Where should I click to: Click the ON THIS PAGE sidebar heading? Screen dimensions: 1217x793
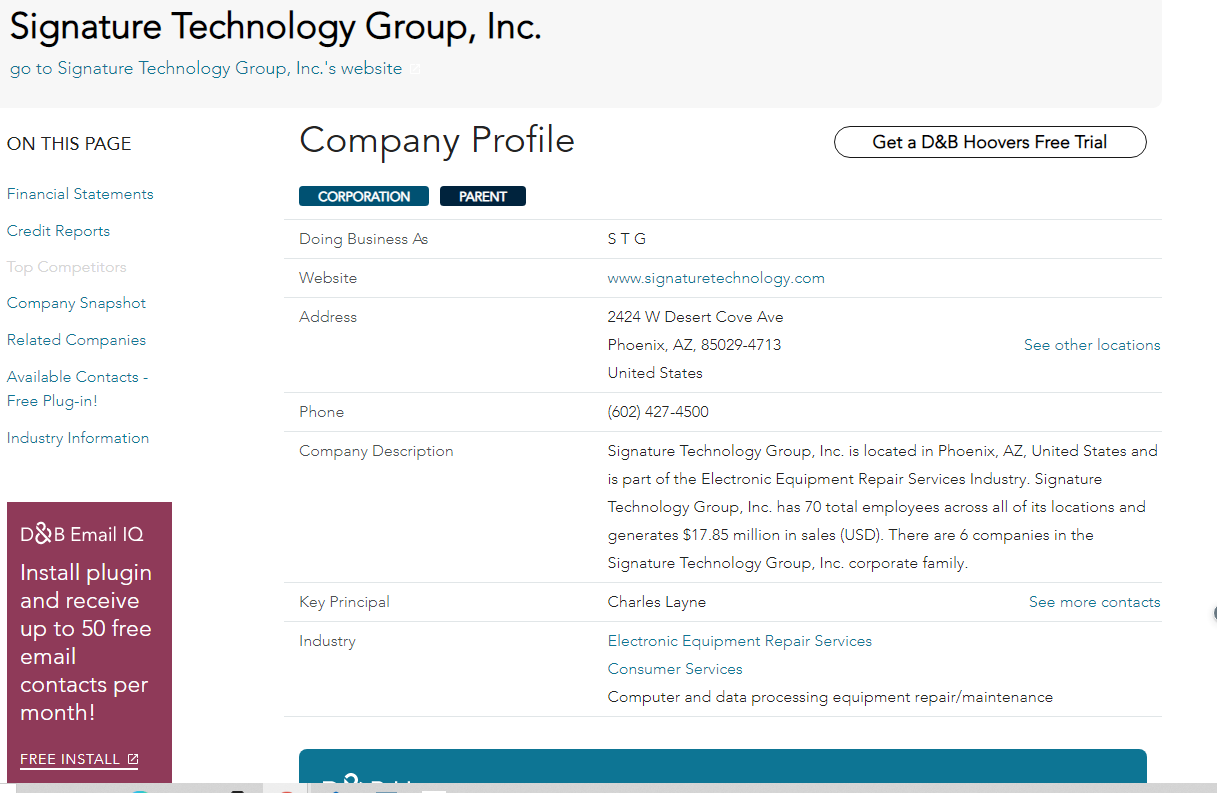(x=69, y=144)
